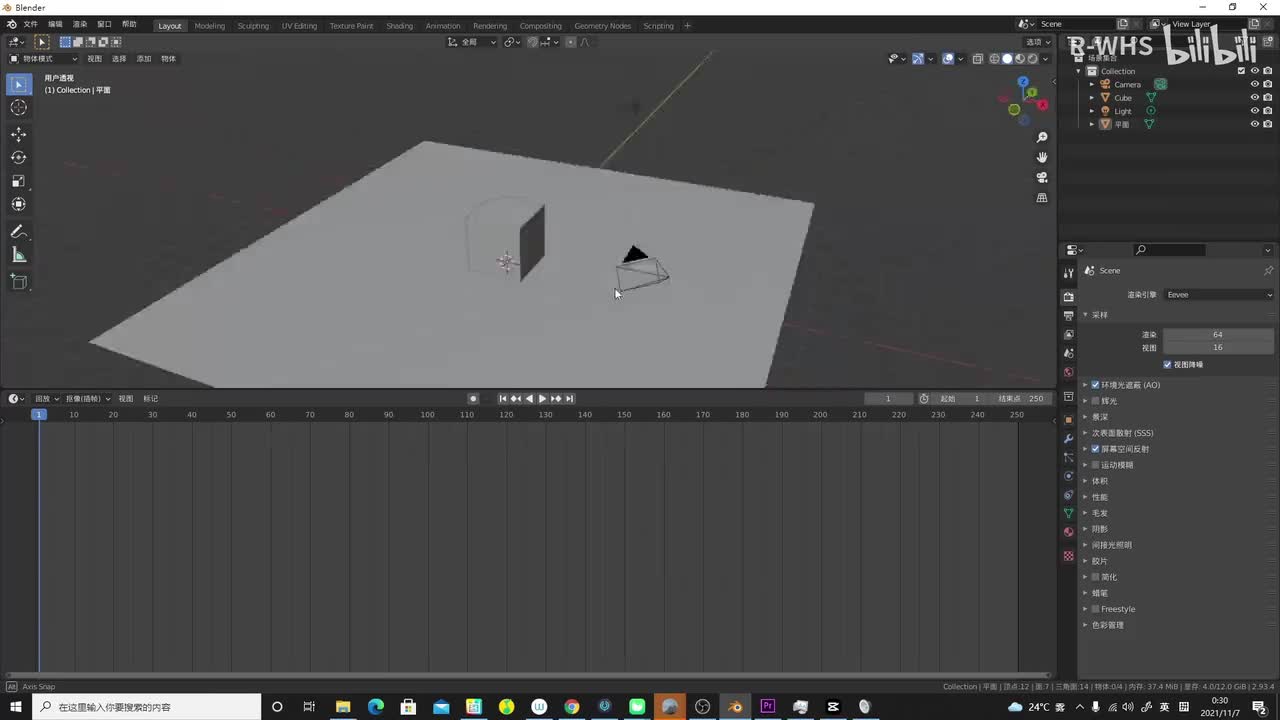
Task: Open the World properties tab
Action: pyautogui.click(x=1068, y=372)
